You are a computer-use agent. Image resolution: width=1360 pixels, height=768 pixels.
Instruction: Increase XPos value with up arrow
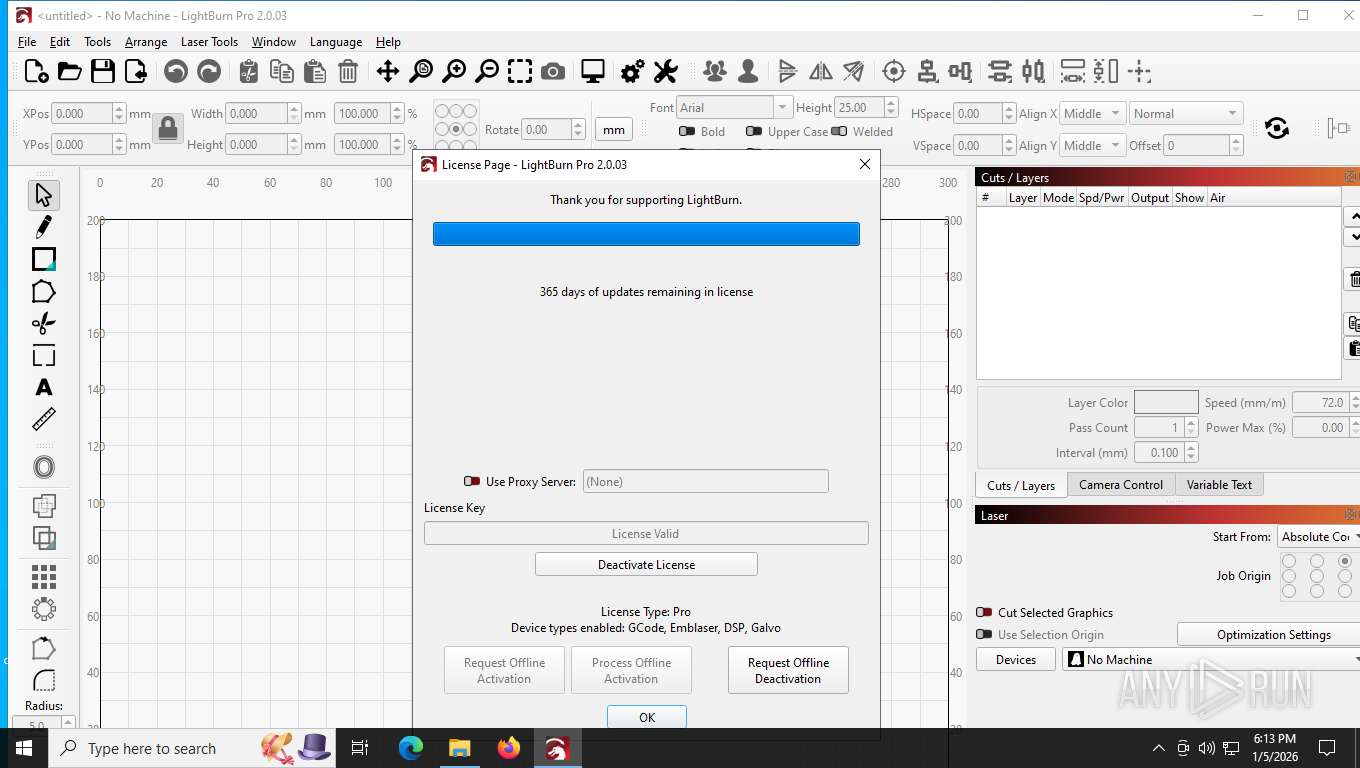[119, 109]
